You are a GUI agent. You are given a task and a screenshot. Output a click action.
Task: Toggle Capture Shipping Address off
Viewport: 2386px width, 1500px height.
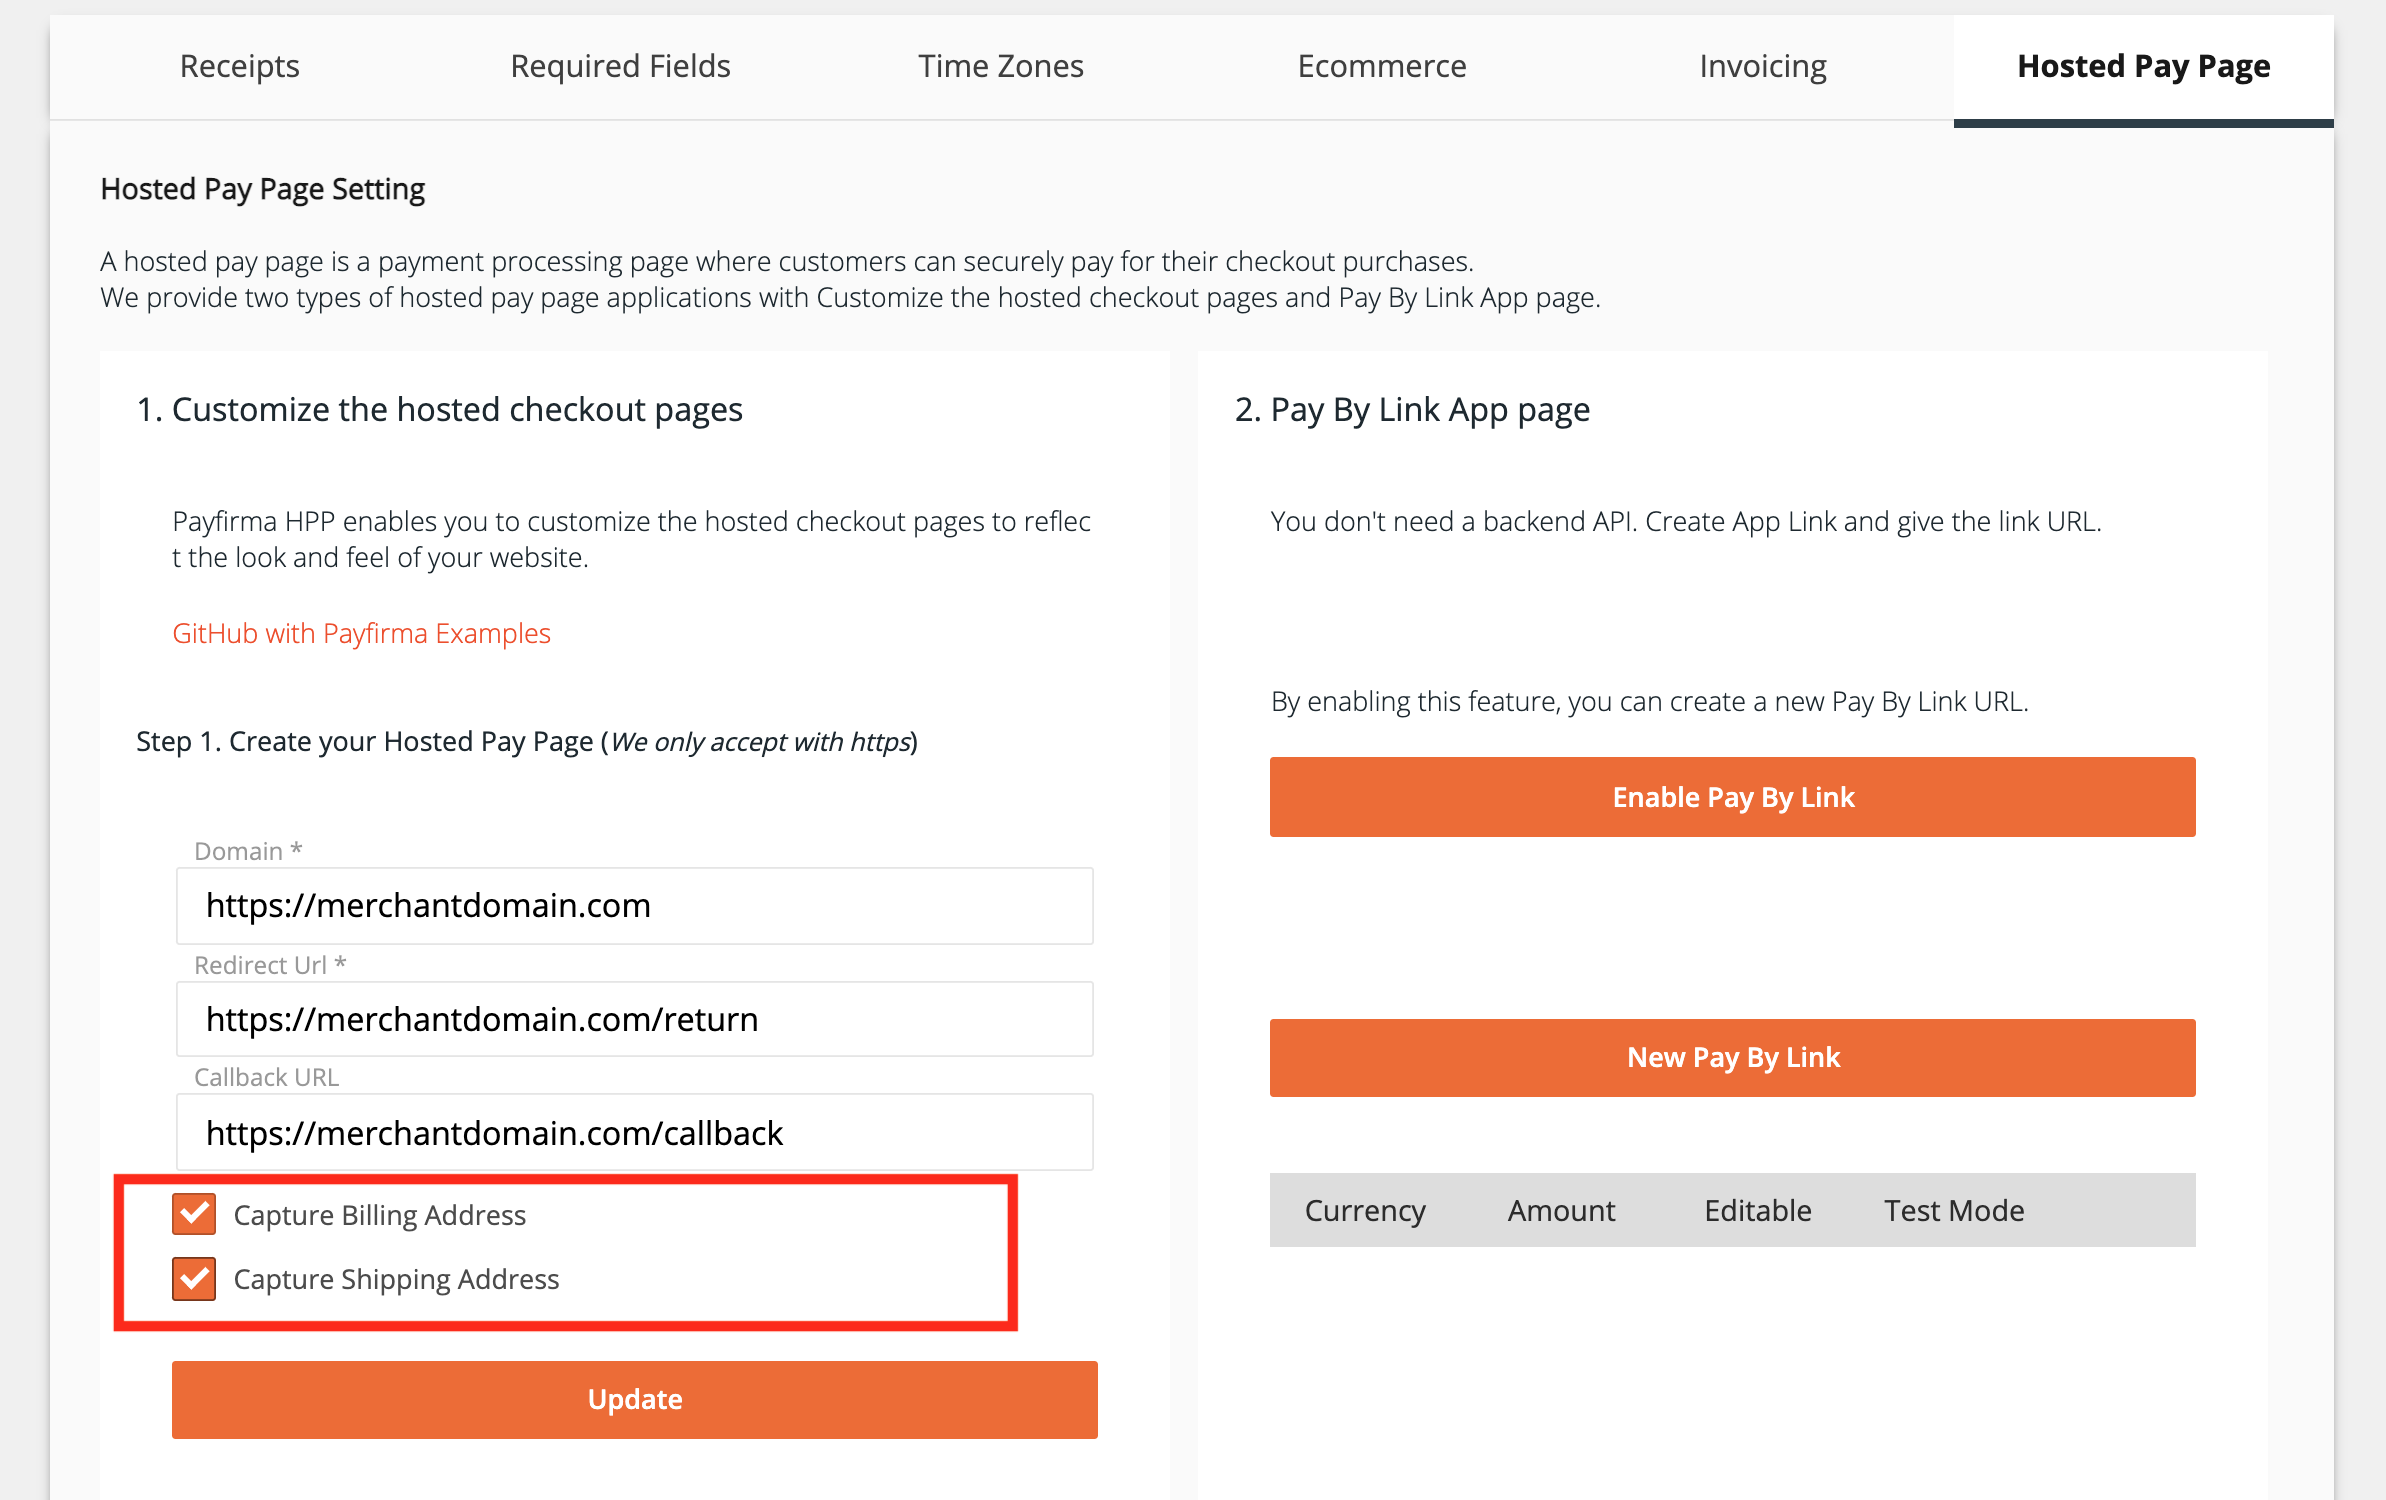[x=194, y=1278]
